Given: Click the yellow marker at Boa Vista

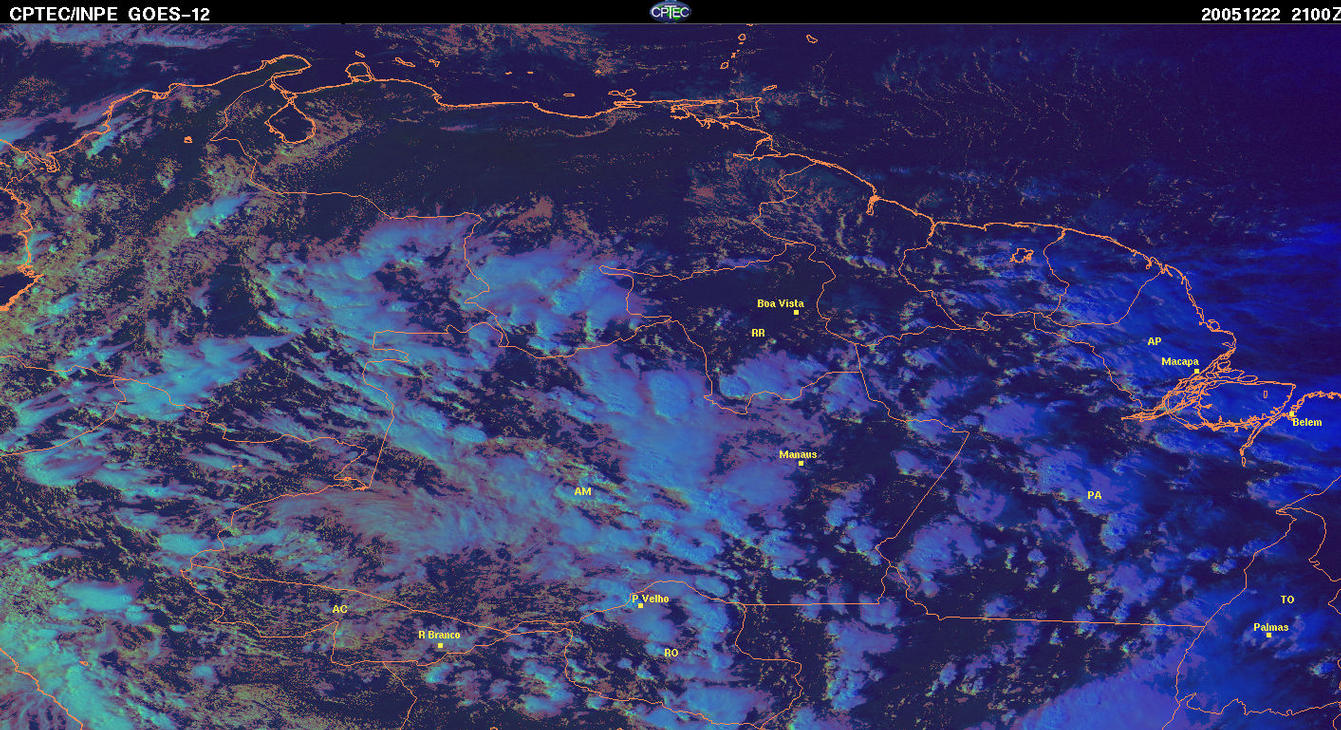Looking at the screenshot, I should (796, 312).
